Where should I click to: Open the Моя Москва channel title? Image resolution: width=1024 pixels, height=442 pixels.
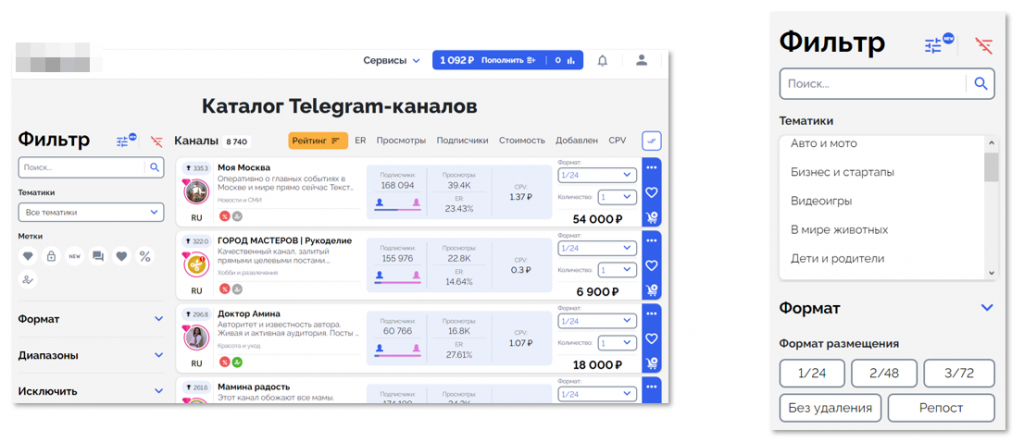pos(244,168)
